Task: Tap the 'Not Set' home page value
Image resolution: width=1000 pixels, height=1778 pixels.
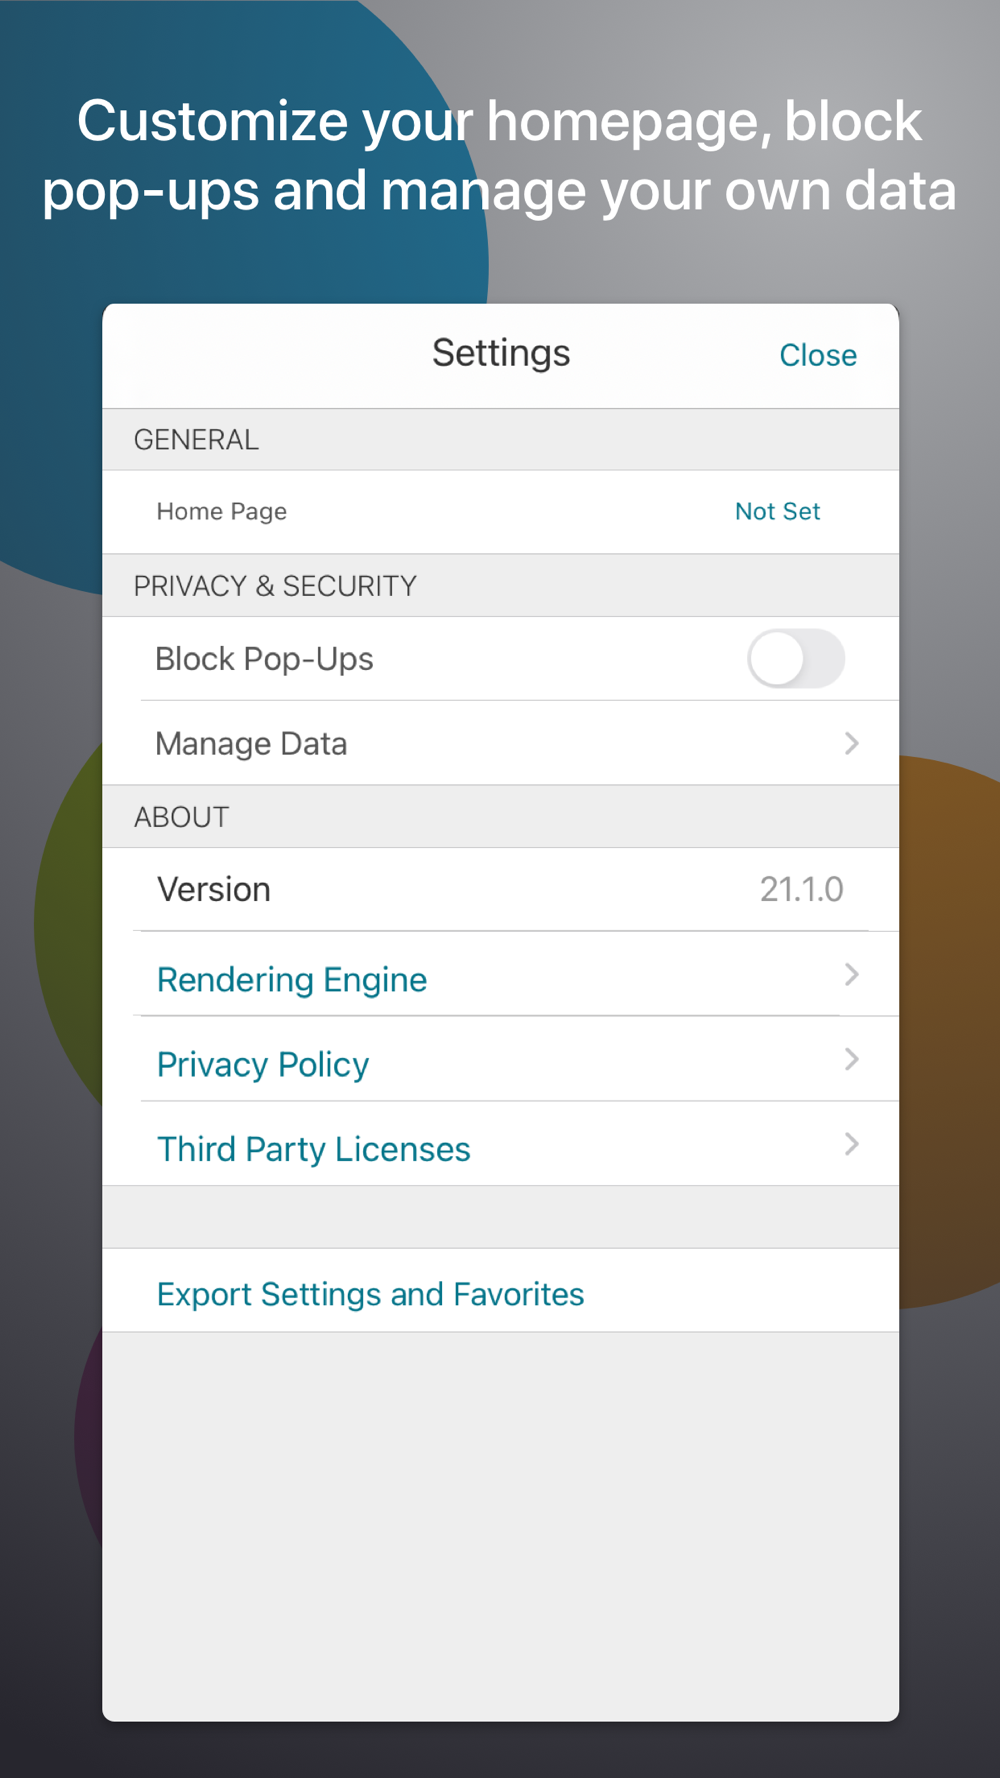Action: click(777, 511)
